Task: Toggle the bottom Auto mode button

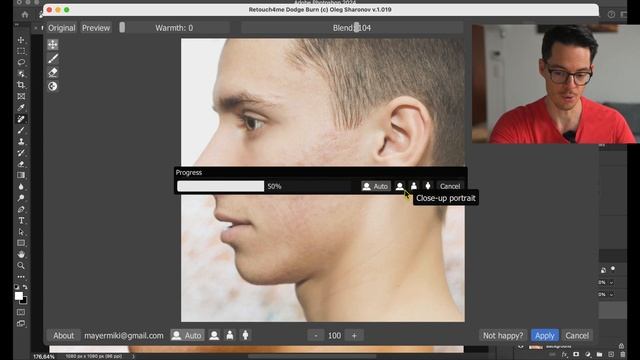Action: pos(187,336)
